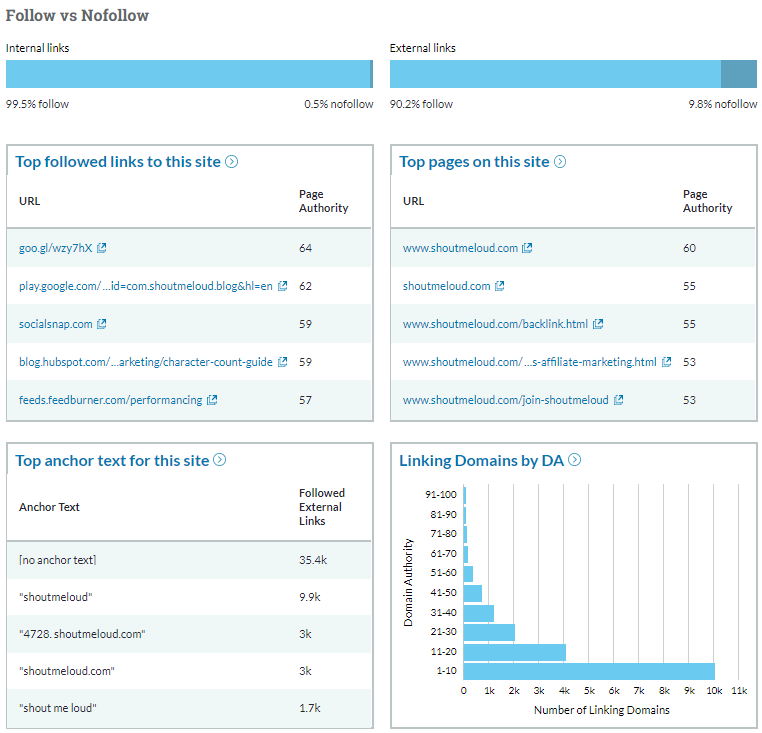Visit the s-affiliate-marketing.html page link
762x733 pixels.
pyautogui.click(x=530, y=362)
